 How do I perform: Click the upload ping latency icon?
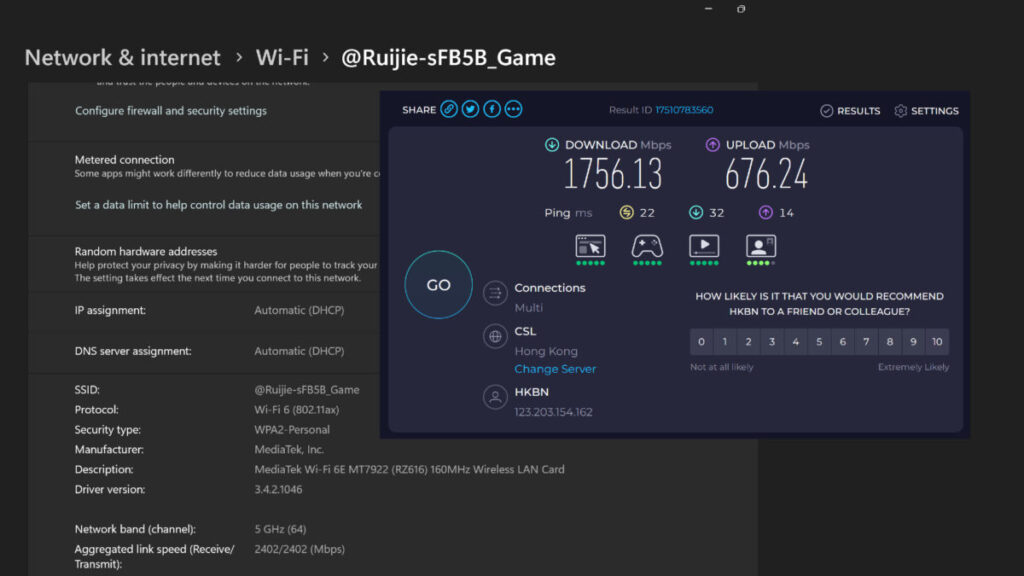point(765,212)
